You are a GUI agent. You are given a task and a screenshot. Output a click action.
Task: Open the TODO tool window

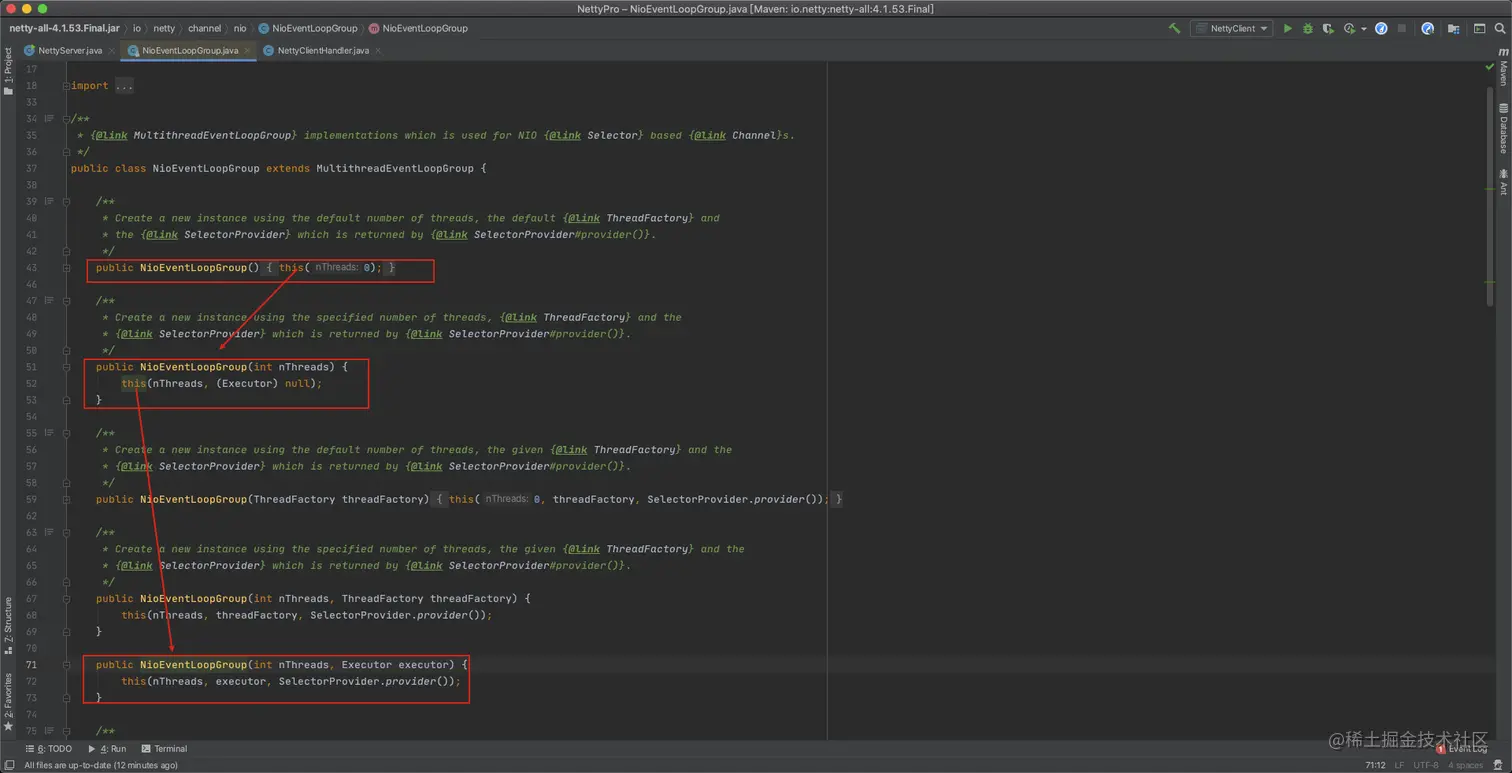(x=49, y=749)
